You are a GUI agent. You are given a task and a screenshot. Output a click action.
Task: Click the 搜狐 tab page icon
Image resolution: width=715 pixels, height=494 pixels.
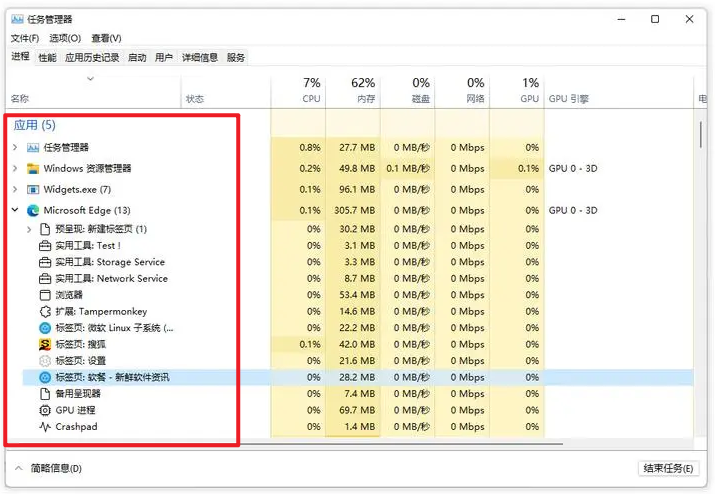[x=45, y=344]
